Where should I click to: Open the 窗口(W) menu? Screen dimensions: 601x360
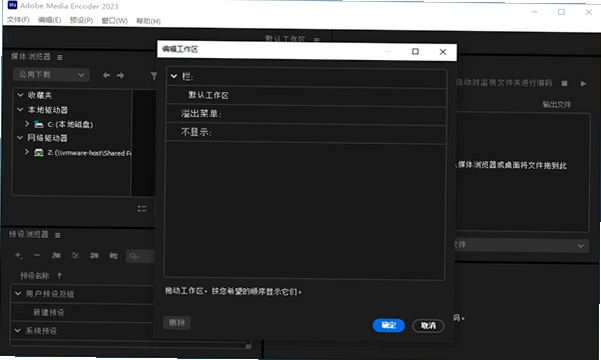115,21
